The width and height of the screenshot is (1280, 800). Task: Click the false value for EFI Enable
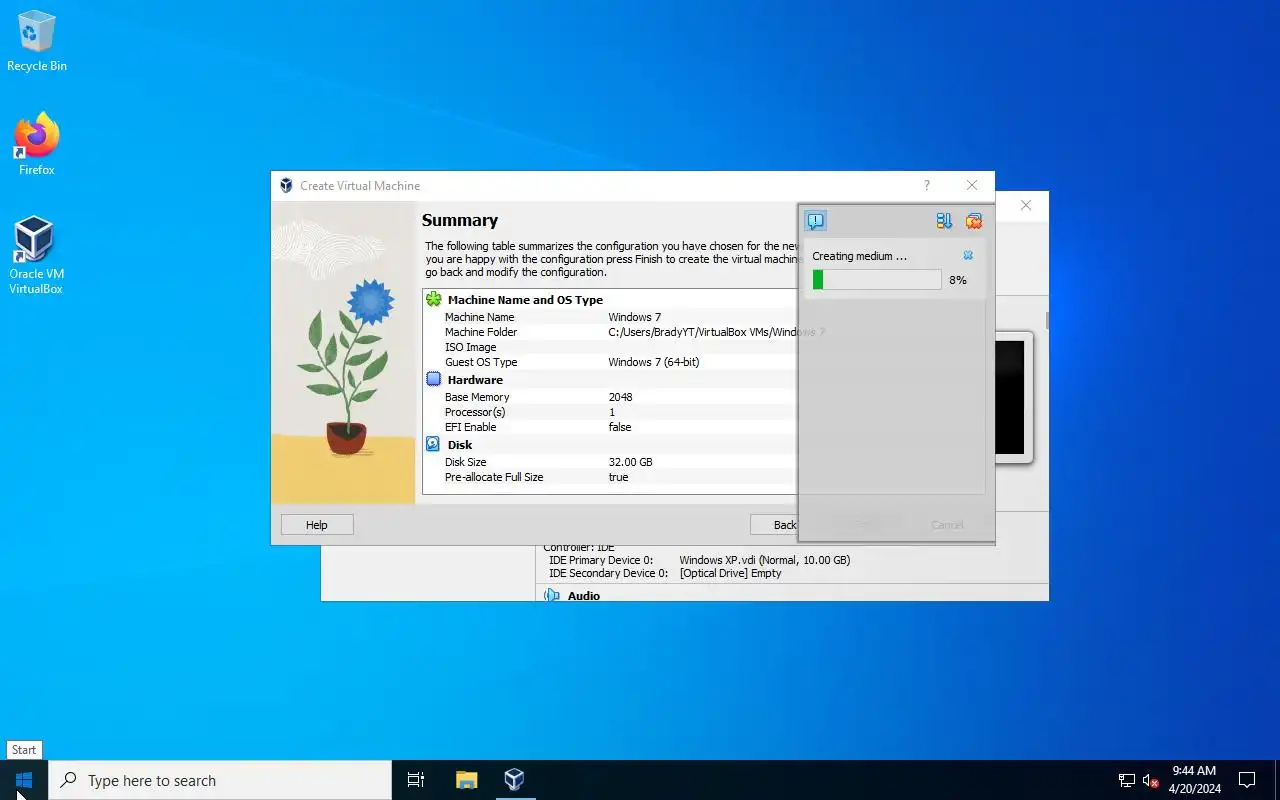pyautogui.click(x=620, y=427)
